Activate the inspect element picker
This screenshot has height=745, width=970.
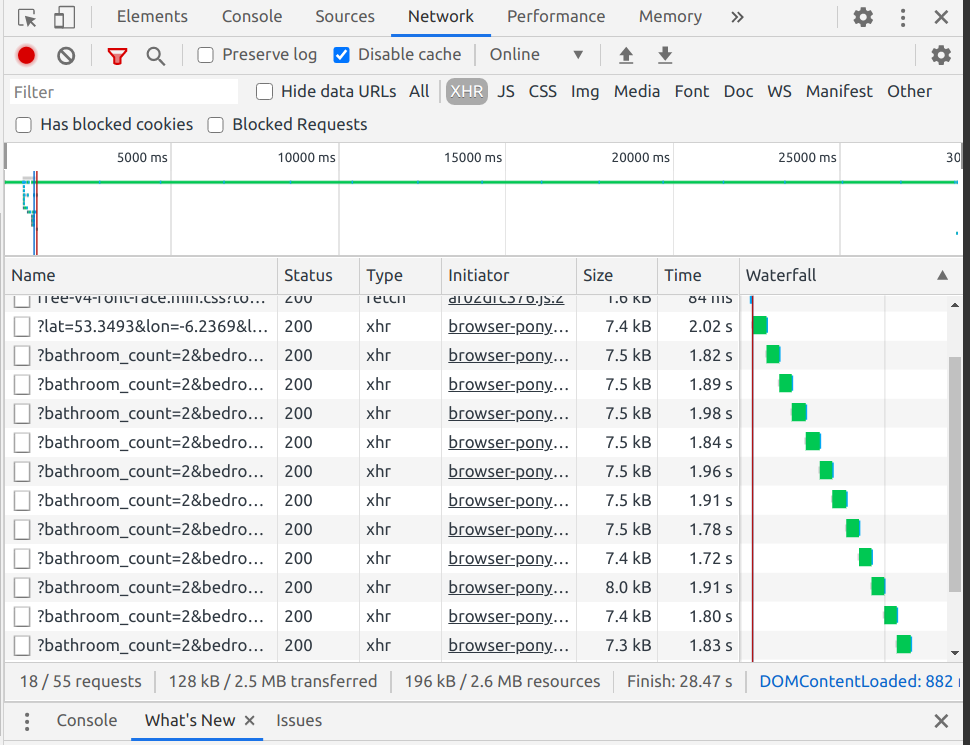click(x=27, y=17)
